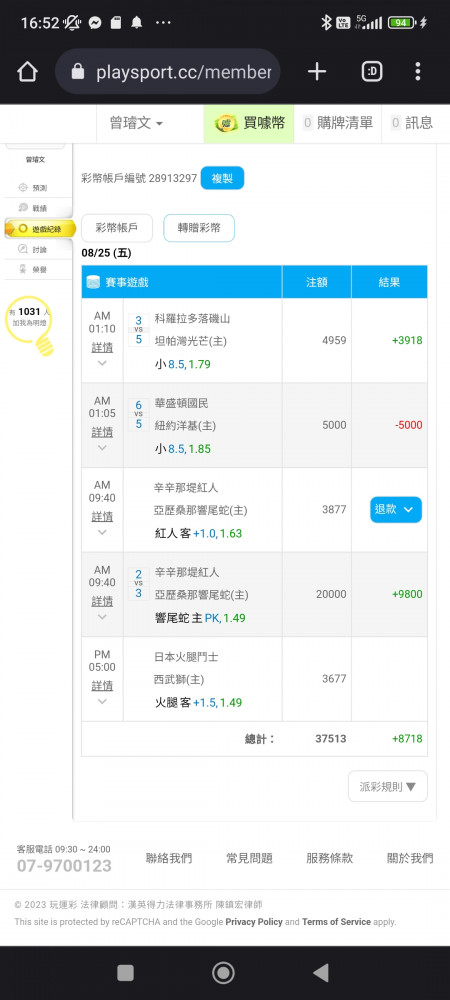Image resolution: width=450 pixels, height=1000 pixels.
Task: Open the tab switcher icon
Action: (x=372, y=72)
